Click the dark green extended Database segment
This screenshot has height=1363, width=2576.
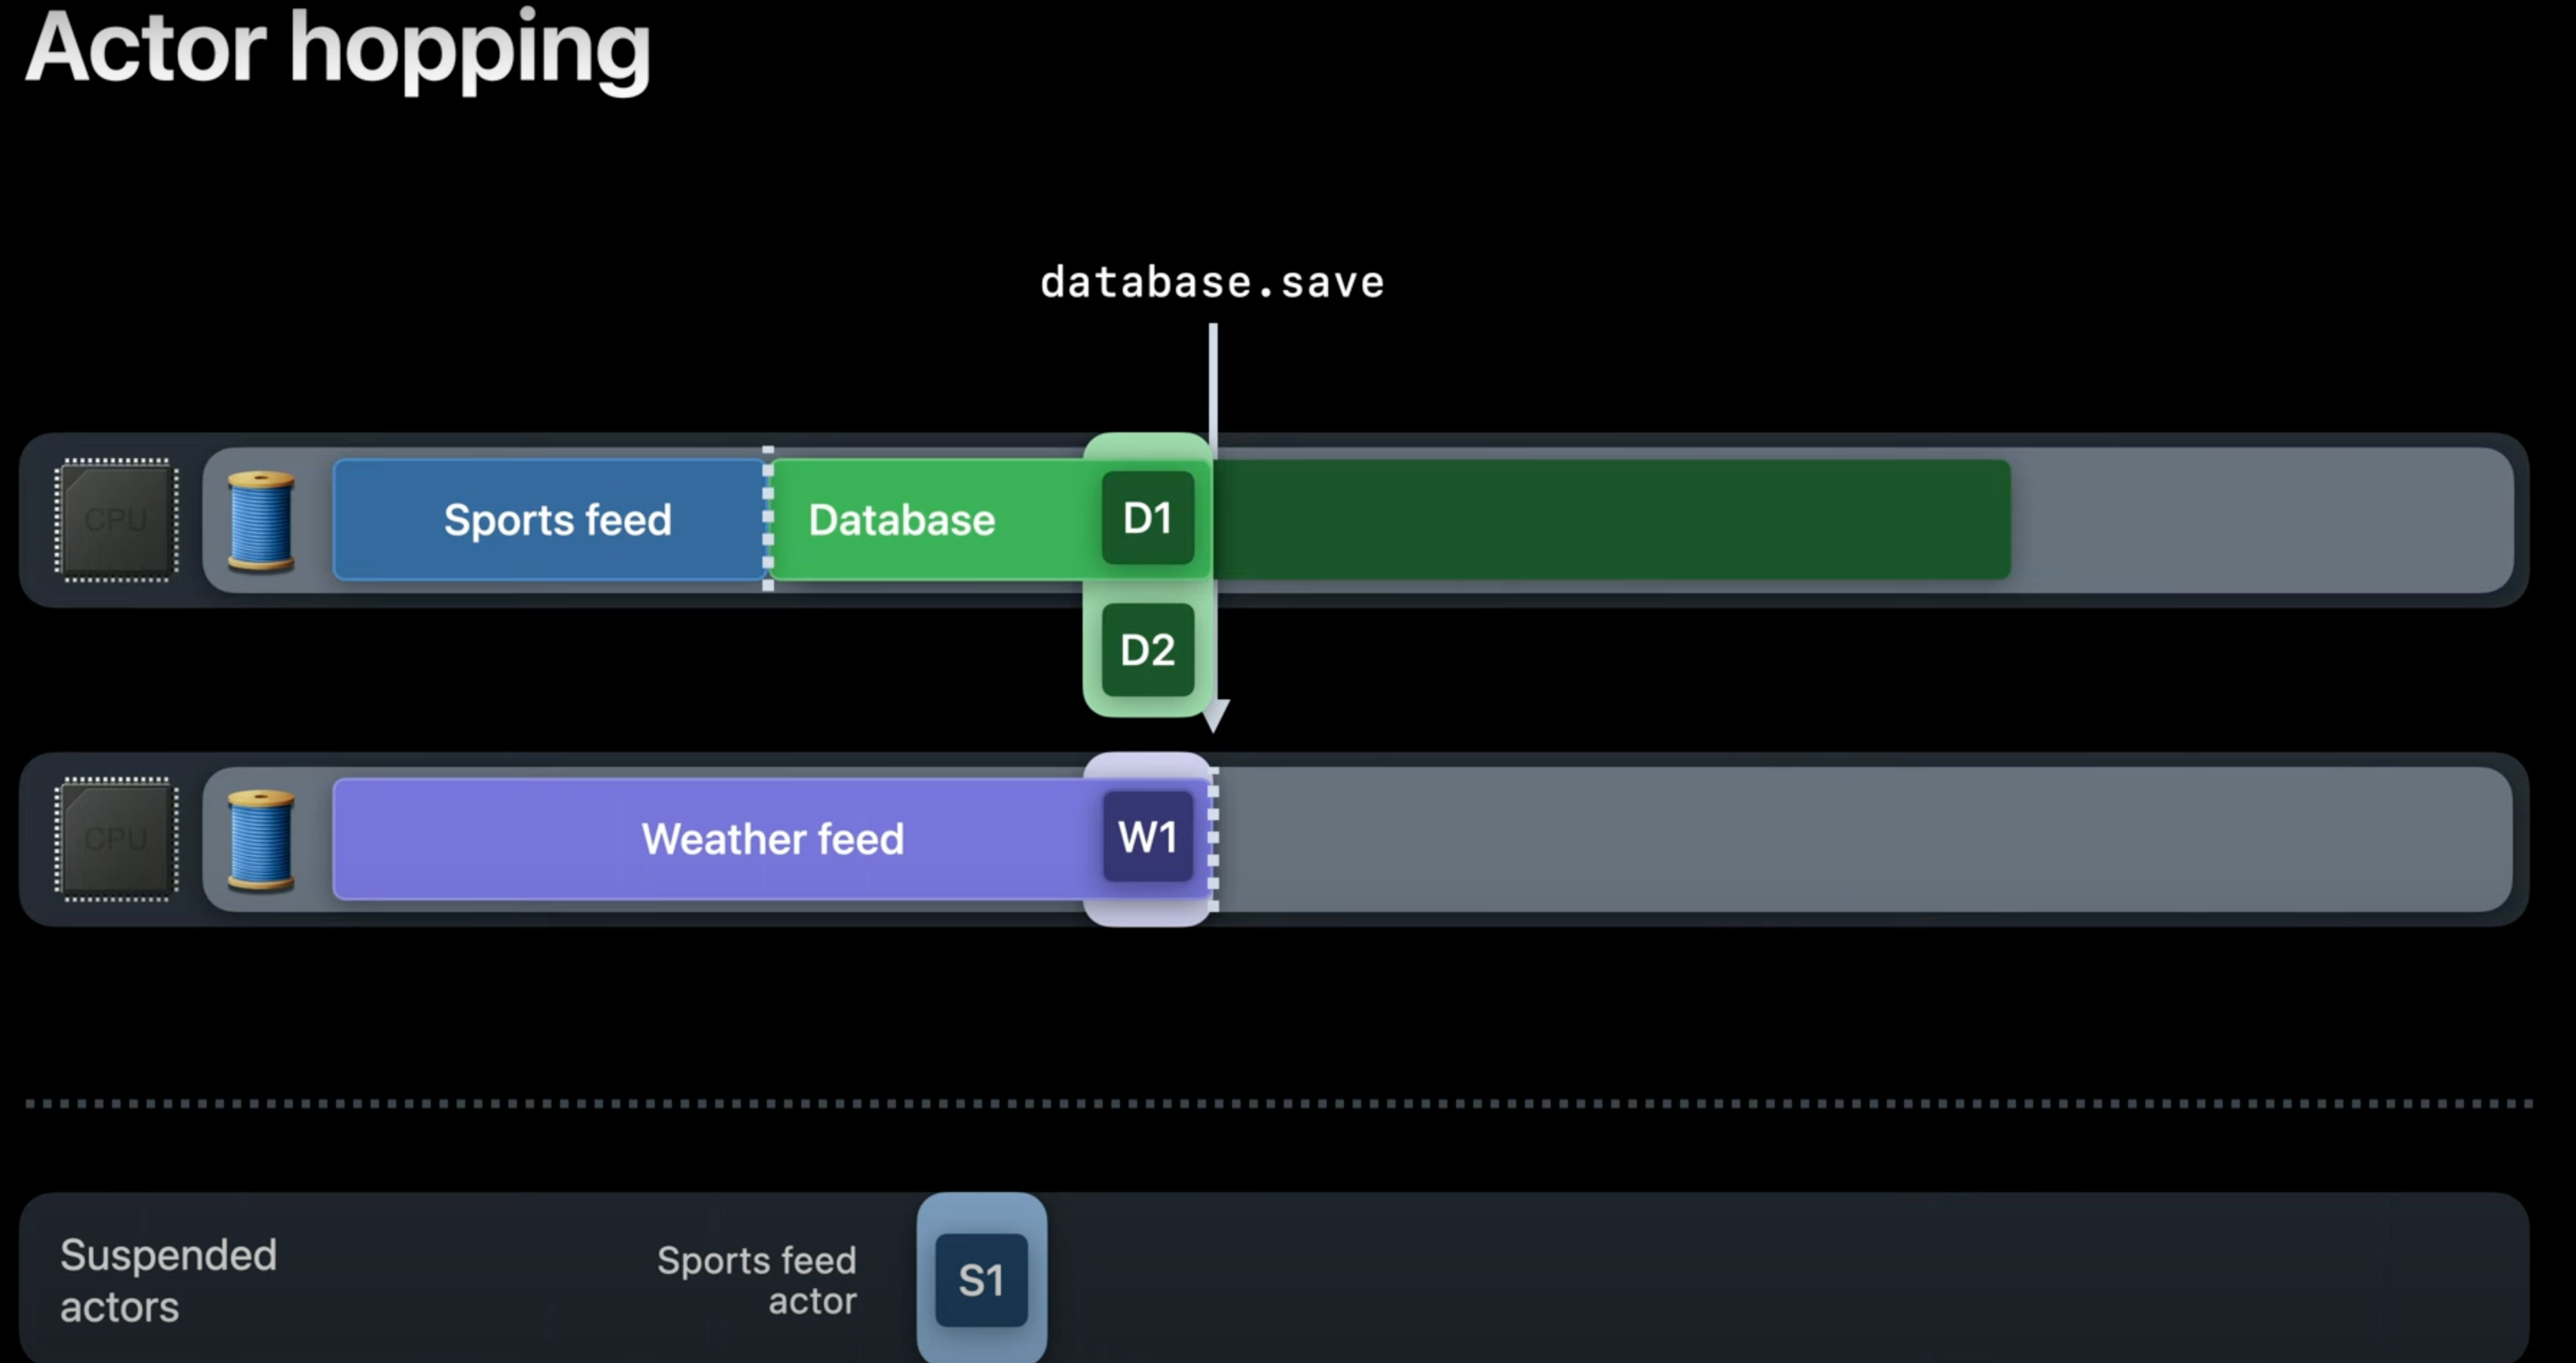[x=1610, y=520]
